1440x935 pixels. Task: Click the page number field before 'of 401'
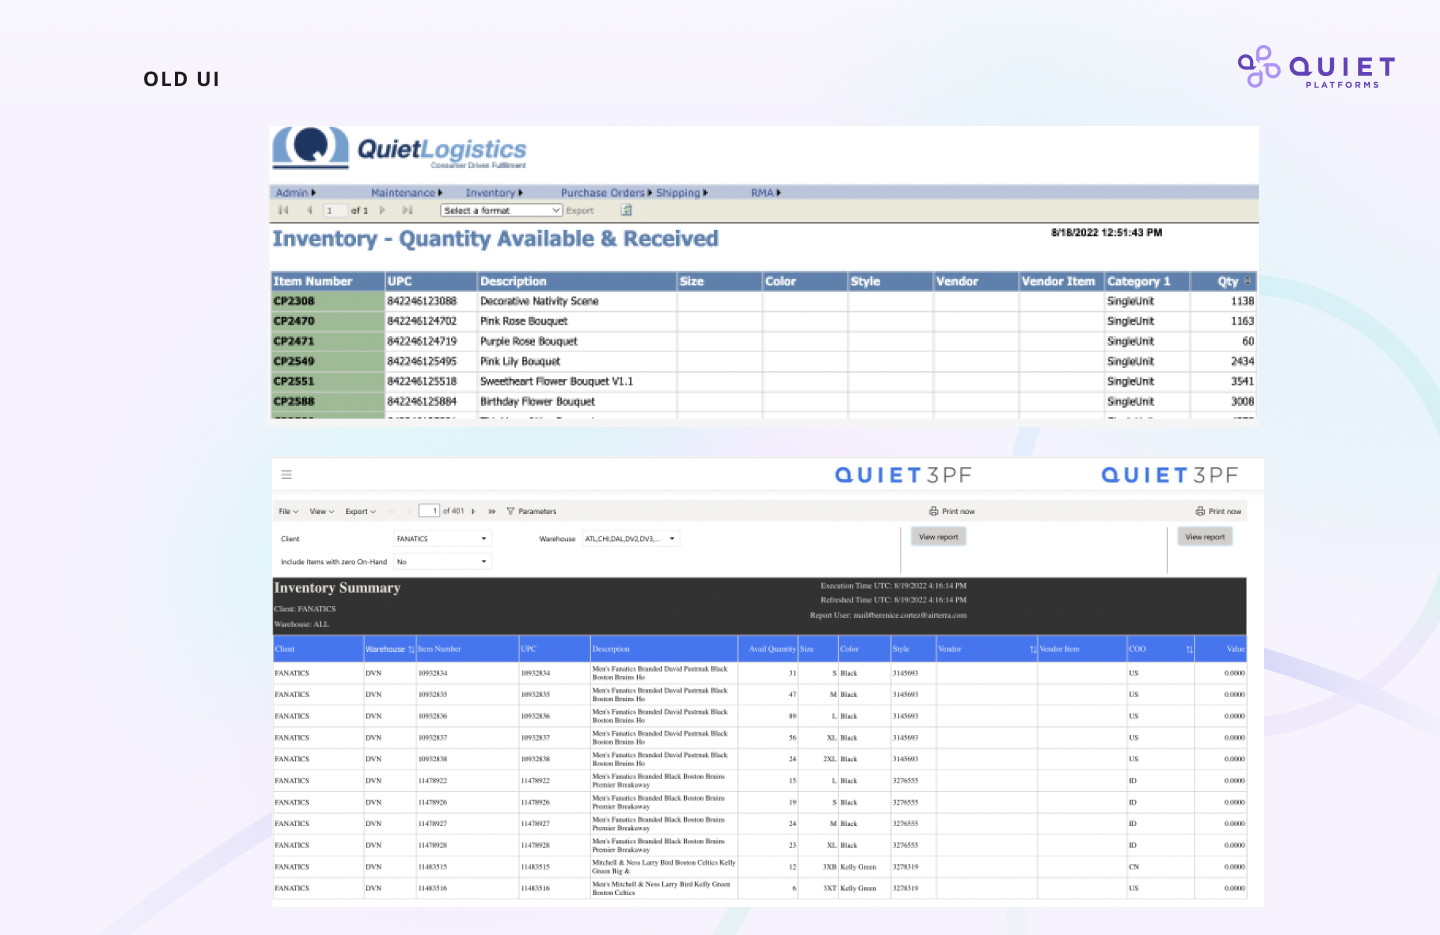(429, 511)
